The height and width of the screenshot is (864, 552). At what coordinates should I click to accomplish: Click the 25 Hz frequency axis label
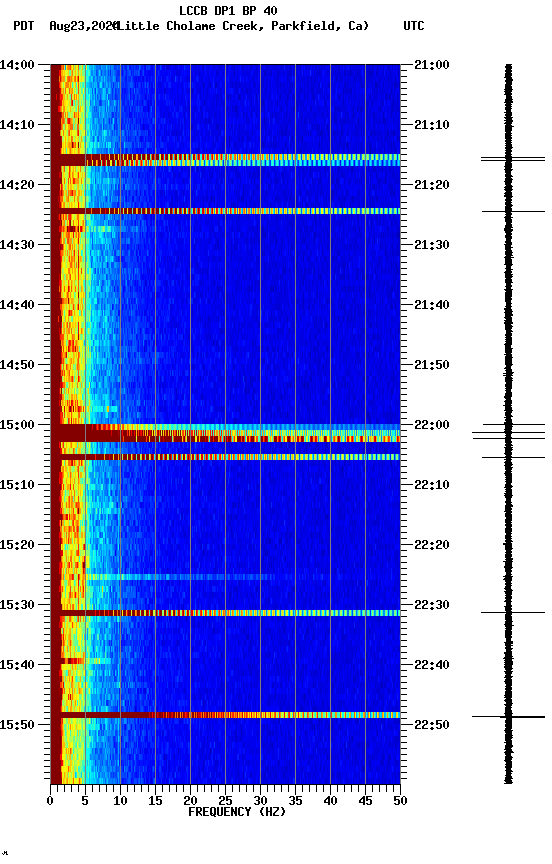click(225, 801)
